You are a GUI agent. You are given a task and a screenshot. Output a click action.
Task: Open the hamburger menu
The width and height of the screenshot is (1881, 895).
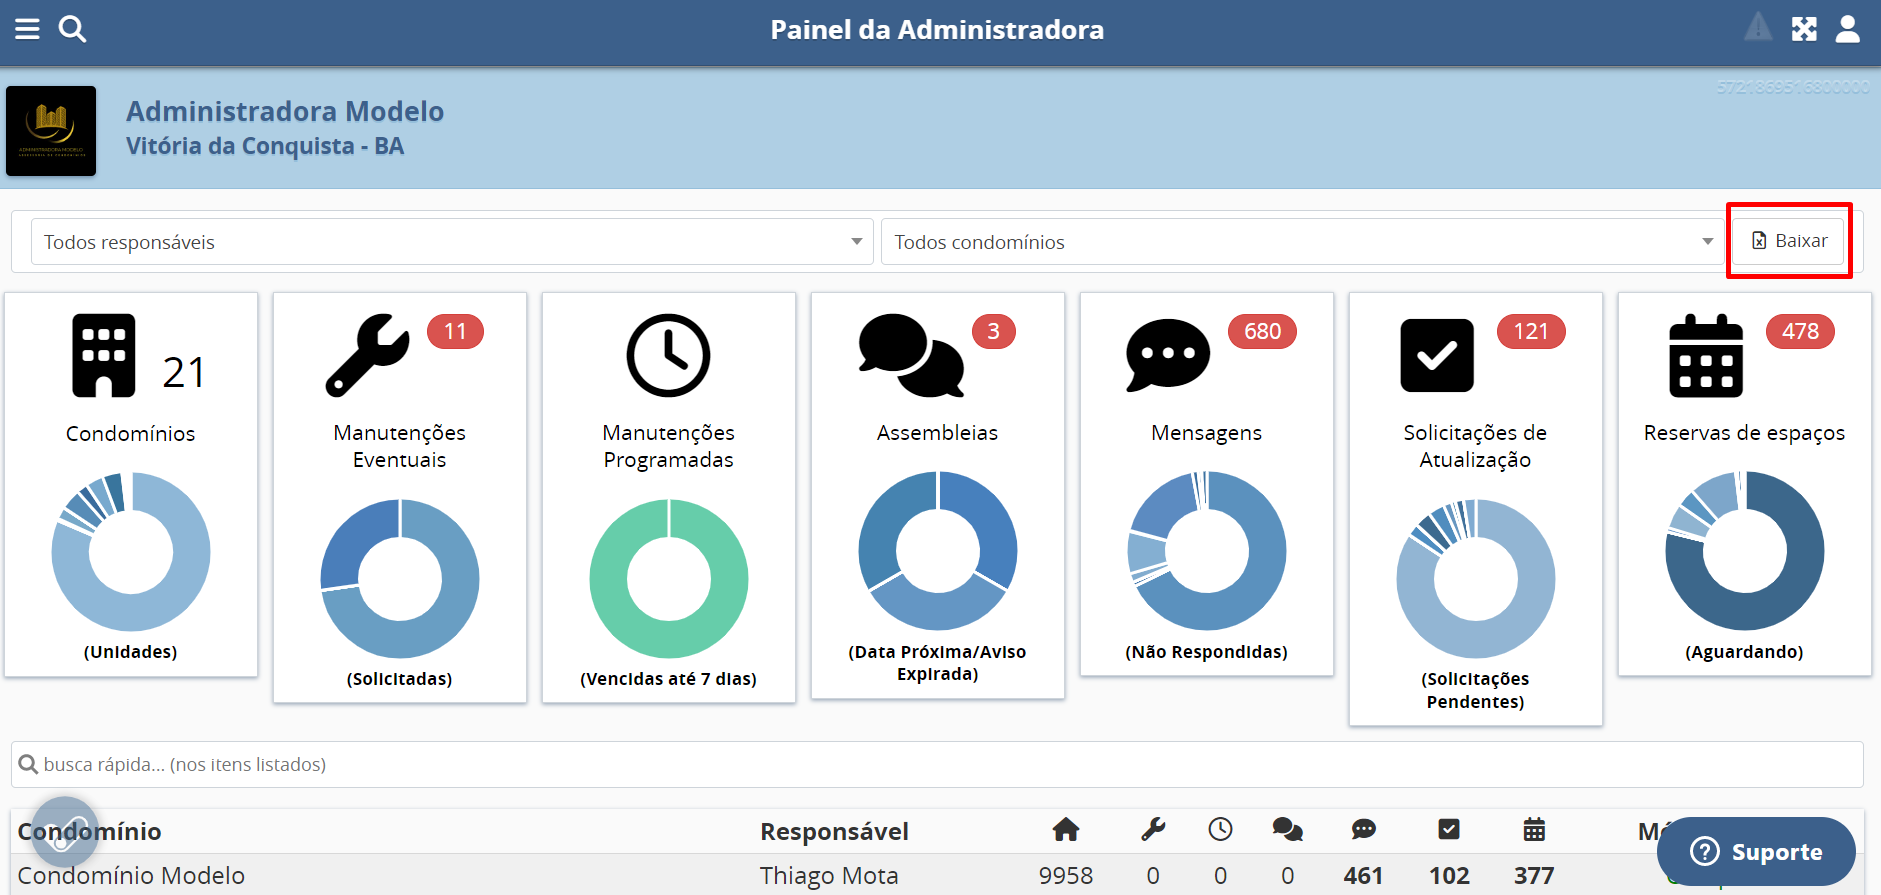(27, 29)
